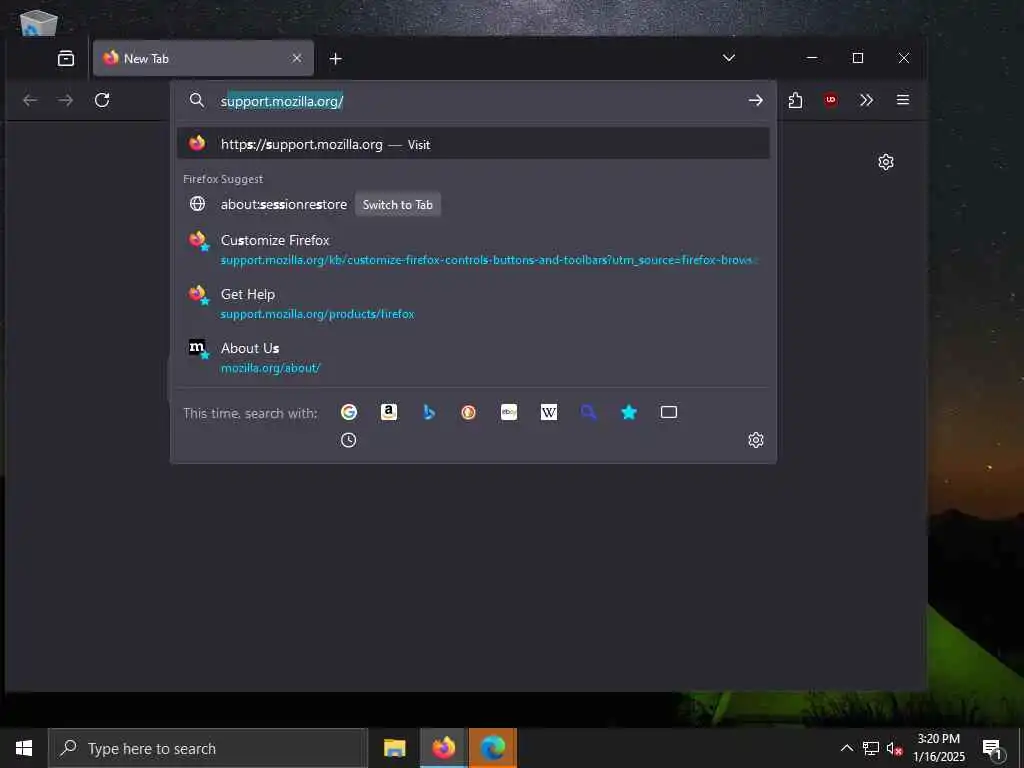The width and height of the screenshot is (1024, 768).
Task: Open the notification Action Center
Action: pyautogui.click(x=993, y=748)
